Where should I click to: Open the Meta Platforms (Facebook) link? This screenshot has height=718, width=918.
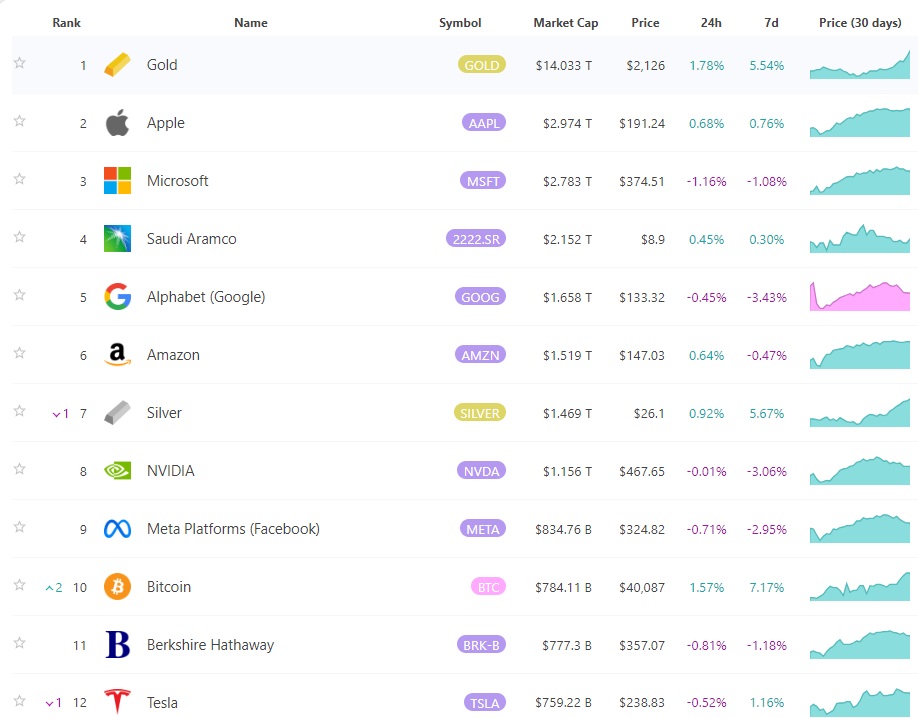(233, 529)
